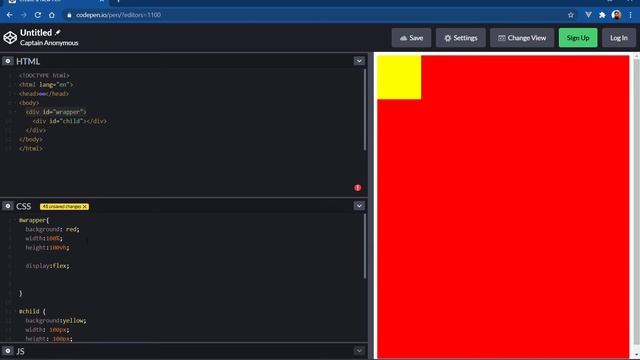Open the browser extensions puzzle icon
640x360 pixels.
[602, 15]
